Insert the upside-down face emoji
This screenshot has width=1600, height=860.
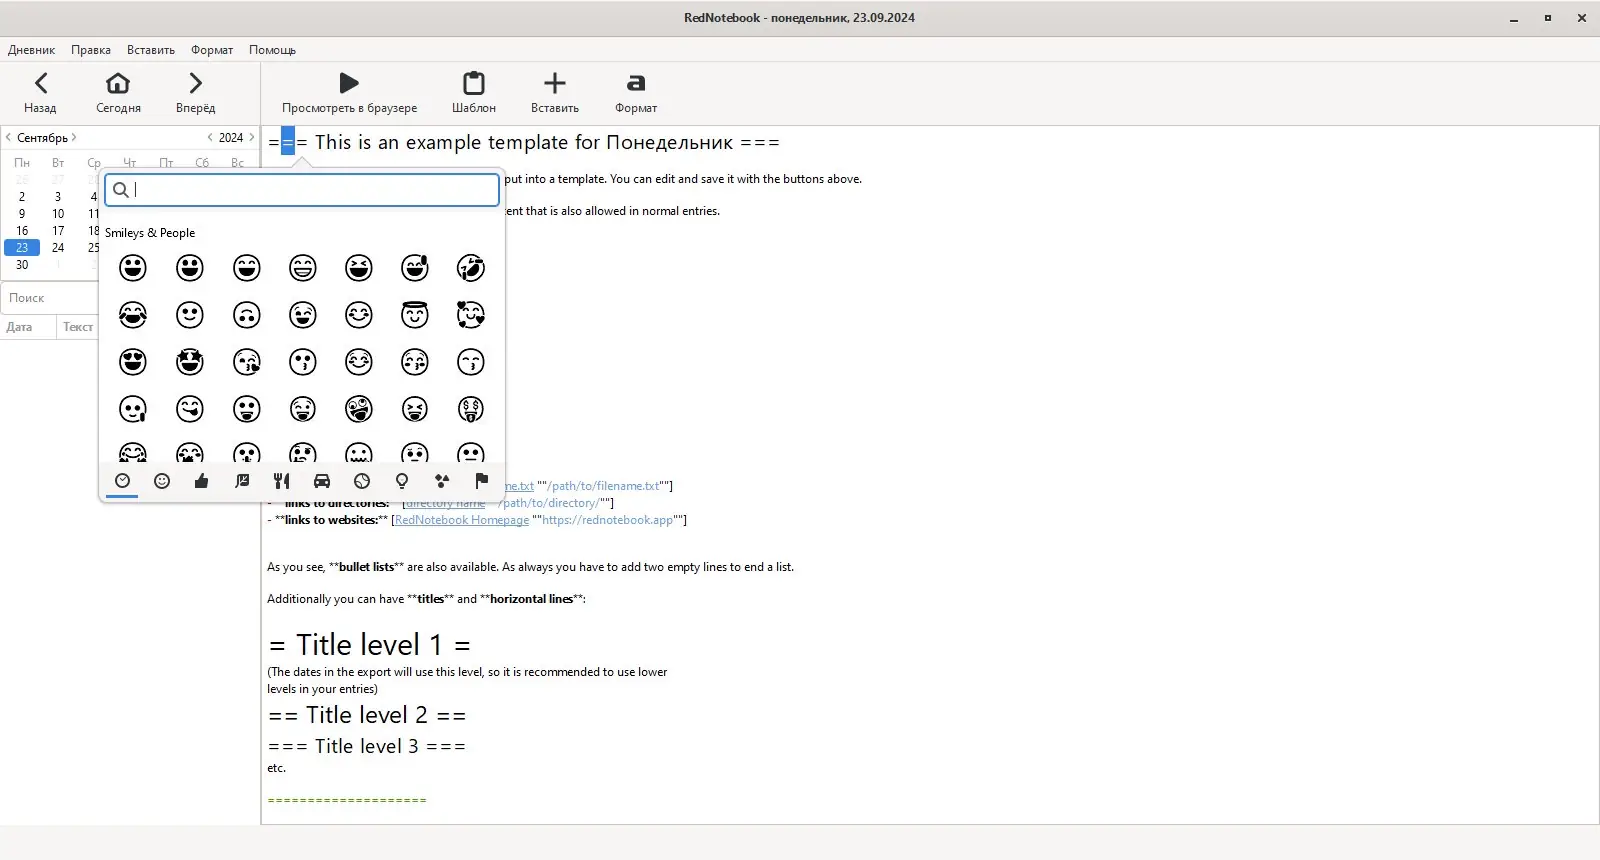coord(246,315)
